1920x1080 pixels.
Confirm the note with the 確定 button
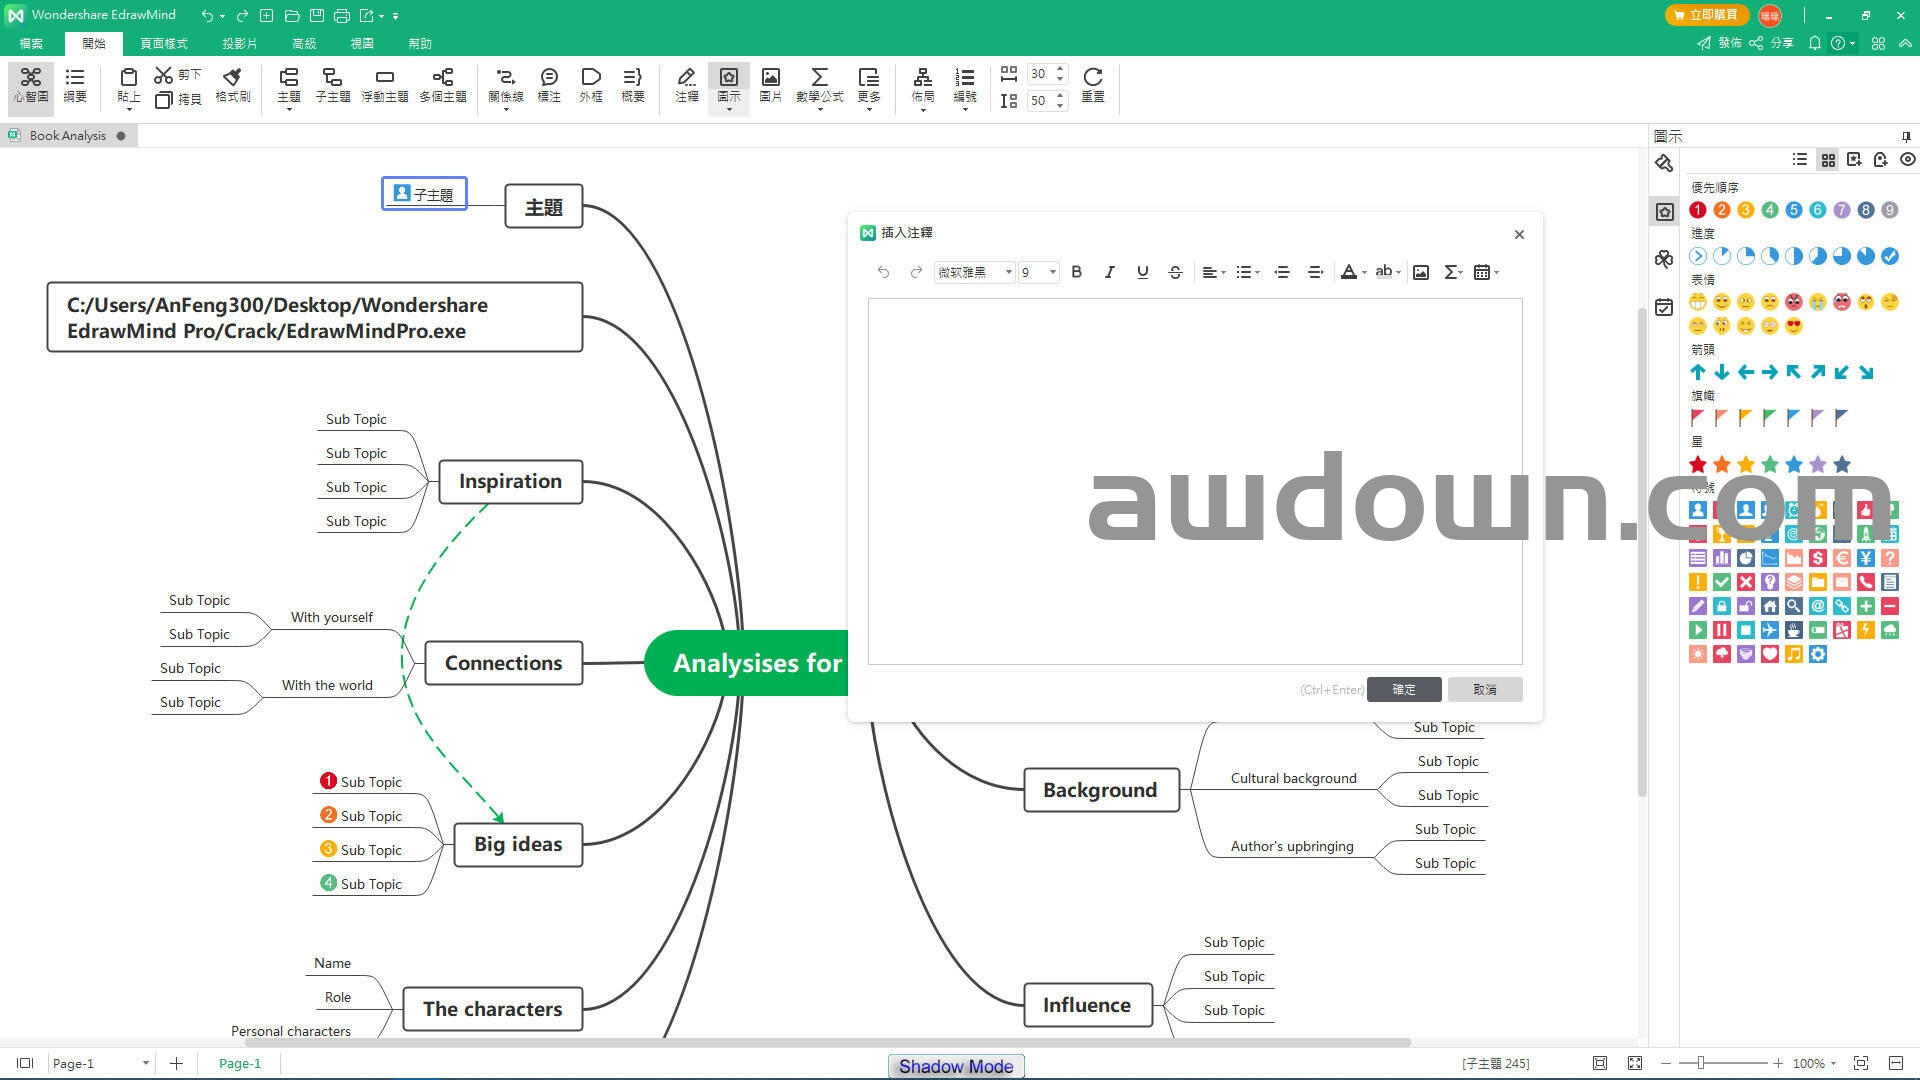point(1403,689)
